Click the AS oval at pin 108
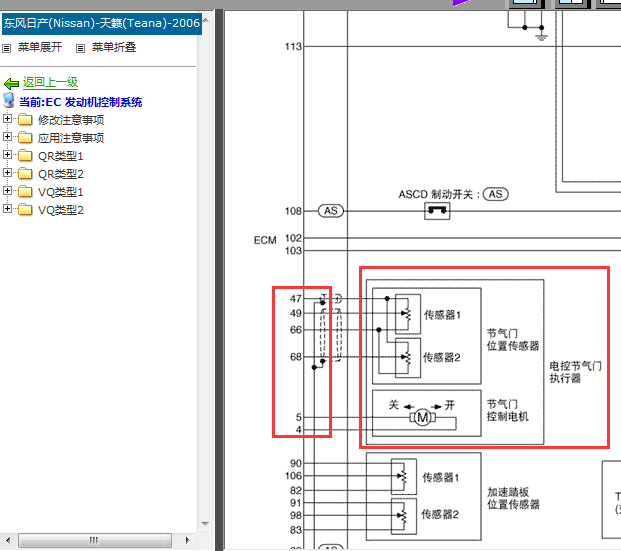Image resolution: width=621 pixels, height=551 pixels. [x=331, y=211]
